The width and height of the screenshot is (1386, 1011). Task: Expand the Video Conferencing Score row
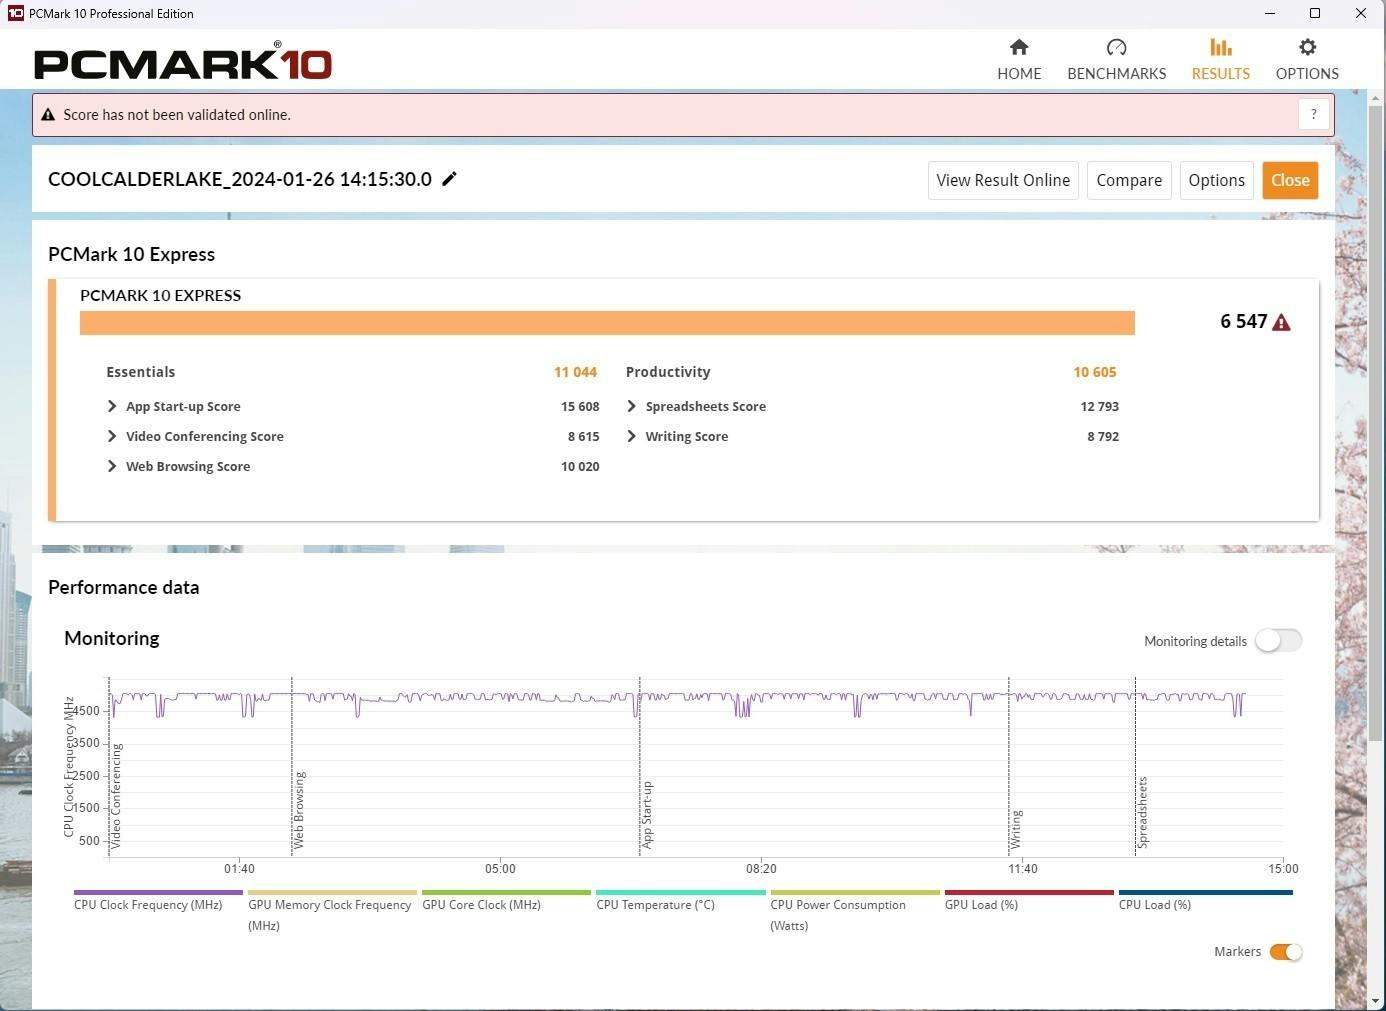[x=112, y=437]
